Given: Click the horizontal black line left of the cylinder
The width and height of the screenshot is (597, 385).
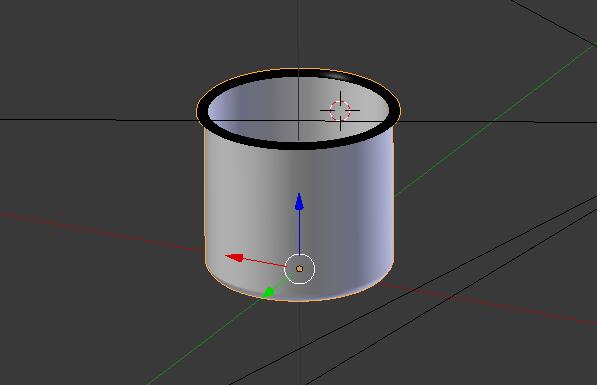Looking at the screenshot, I should coord(98,120).
